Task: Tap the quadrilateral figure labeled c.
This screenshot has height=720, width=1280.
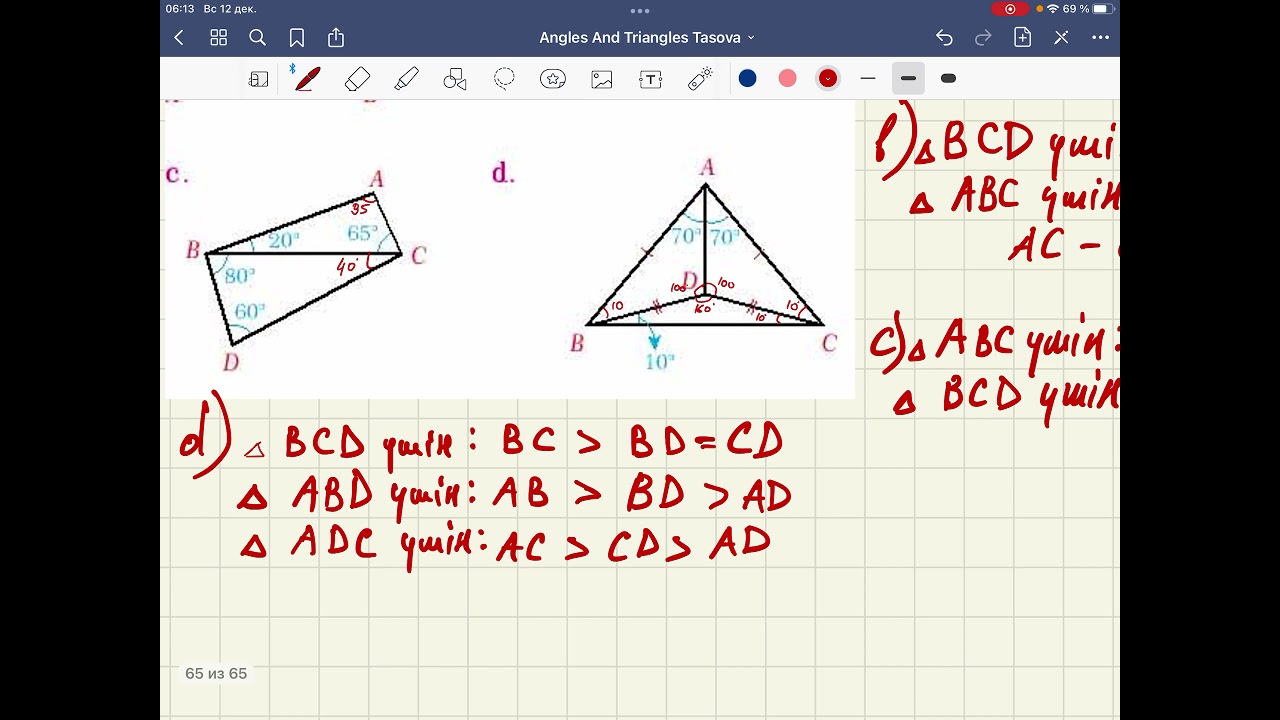Action: tap(303, 267)
